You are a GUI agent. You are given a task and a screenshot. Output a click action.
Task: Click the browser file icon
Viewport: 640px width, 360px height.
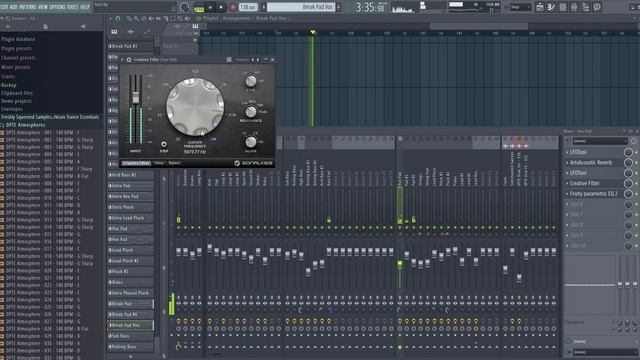pyautogui.click(x=45, y=27)
